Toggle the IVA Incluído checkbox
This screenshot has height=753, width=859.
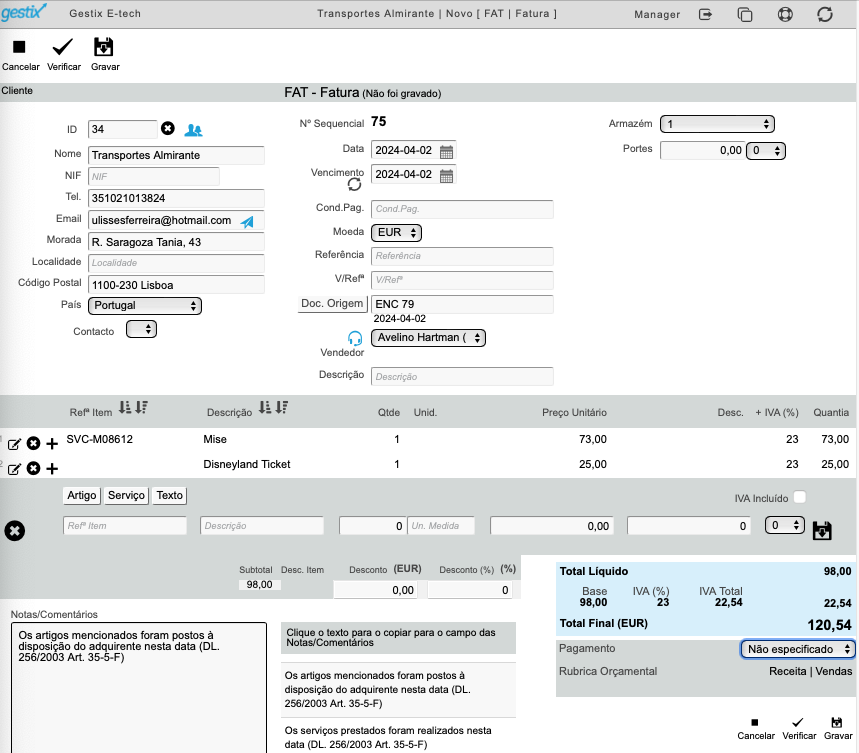pyautogui.click(x=800, y=497)
